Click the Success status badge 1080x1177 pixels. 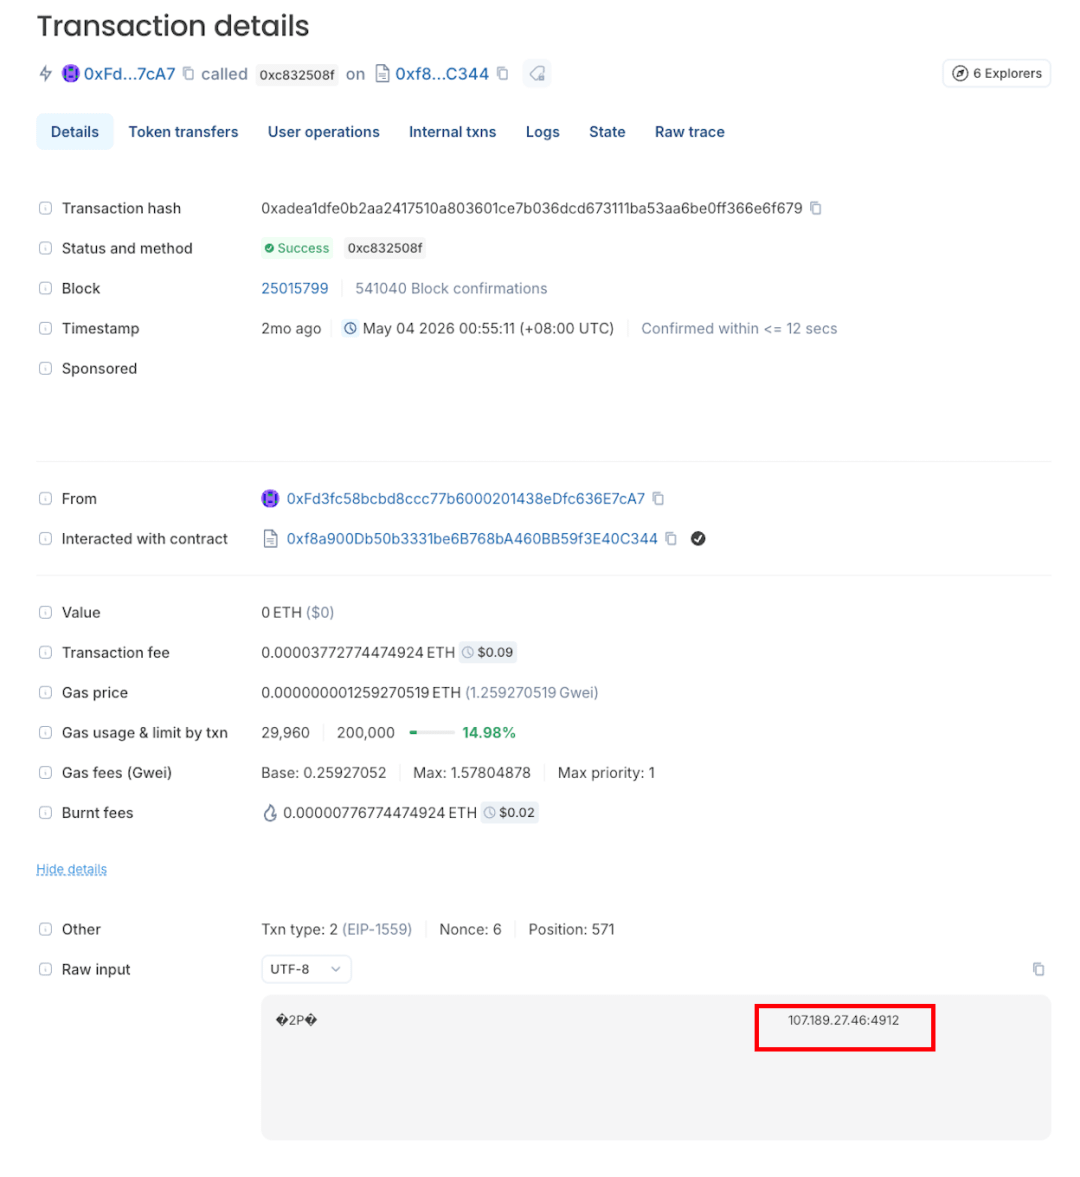click(x=297, y=248)
